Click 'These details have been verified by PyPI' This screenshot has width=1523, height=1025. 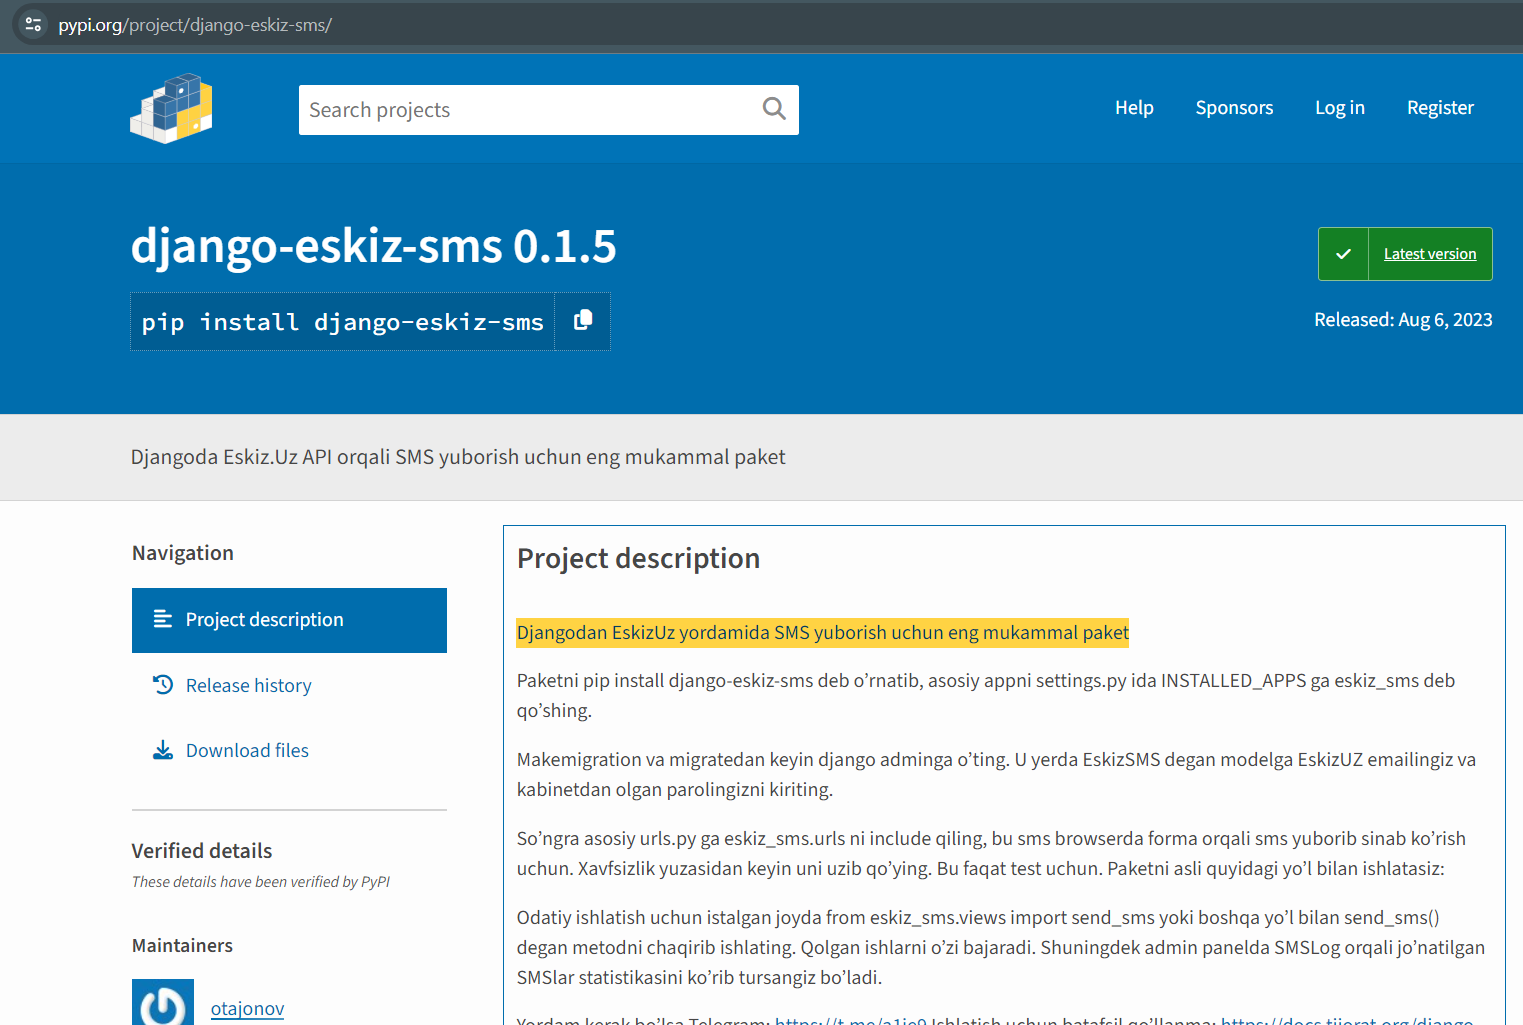tap(261, 882)
